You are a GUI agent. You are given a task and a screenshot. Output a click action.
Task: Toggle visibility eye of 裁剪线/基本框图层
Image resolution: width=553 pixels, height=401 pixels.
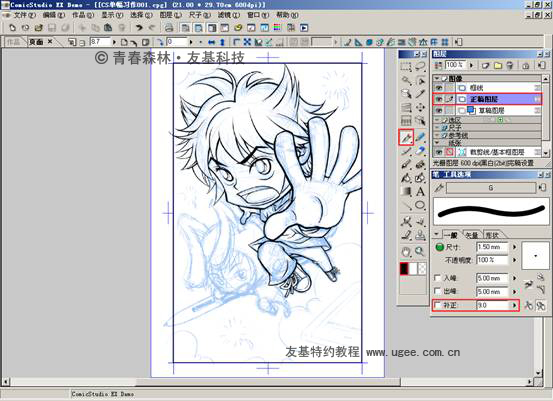(438, 152)
